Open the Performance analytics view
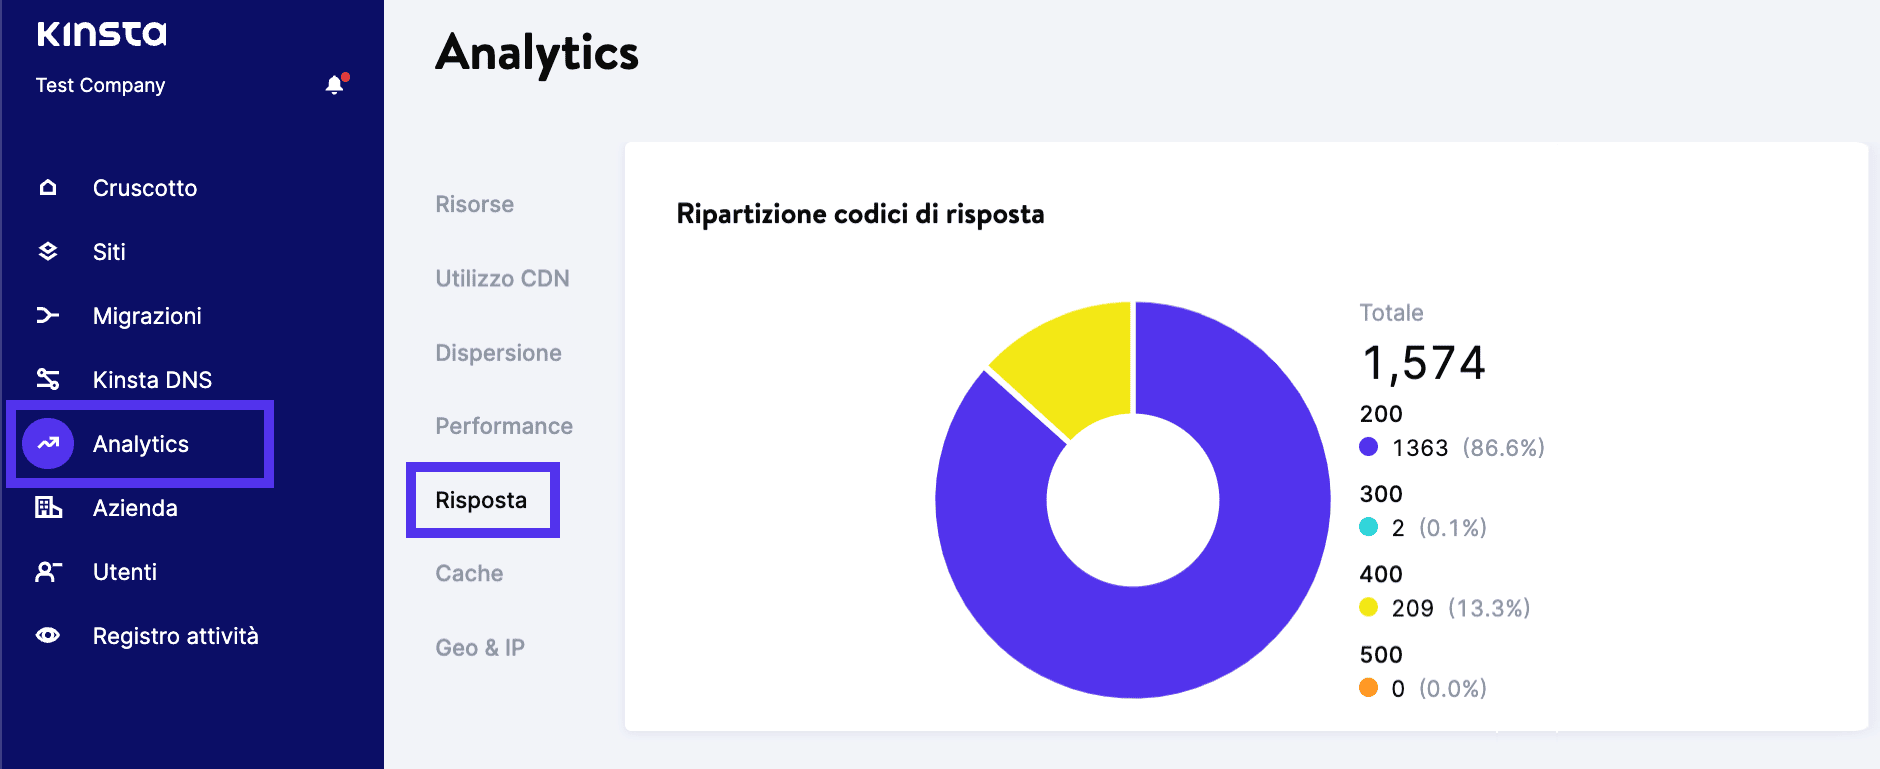 503,425
